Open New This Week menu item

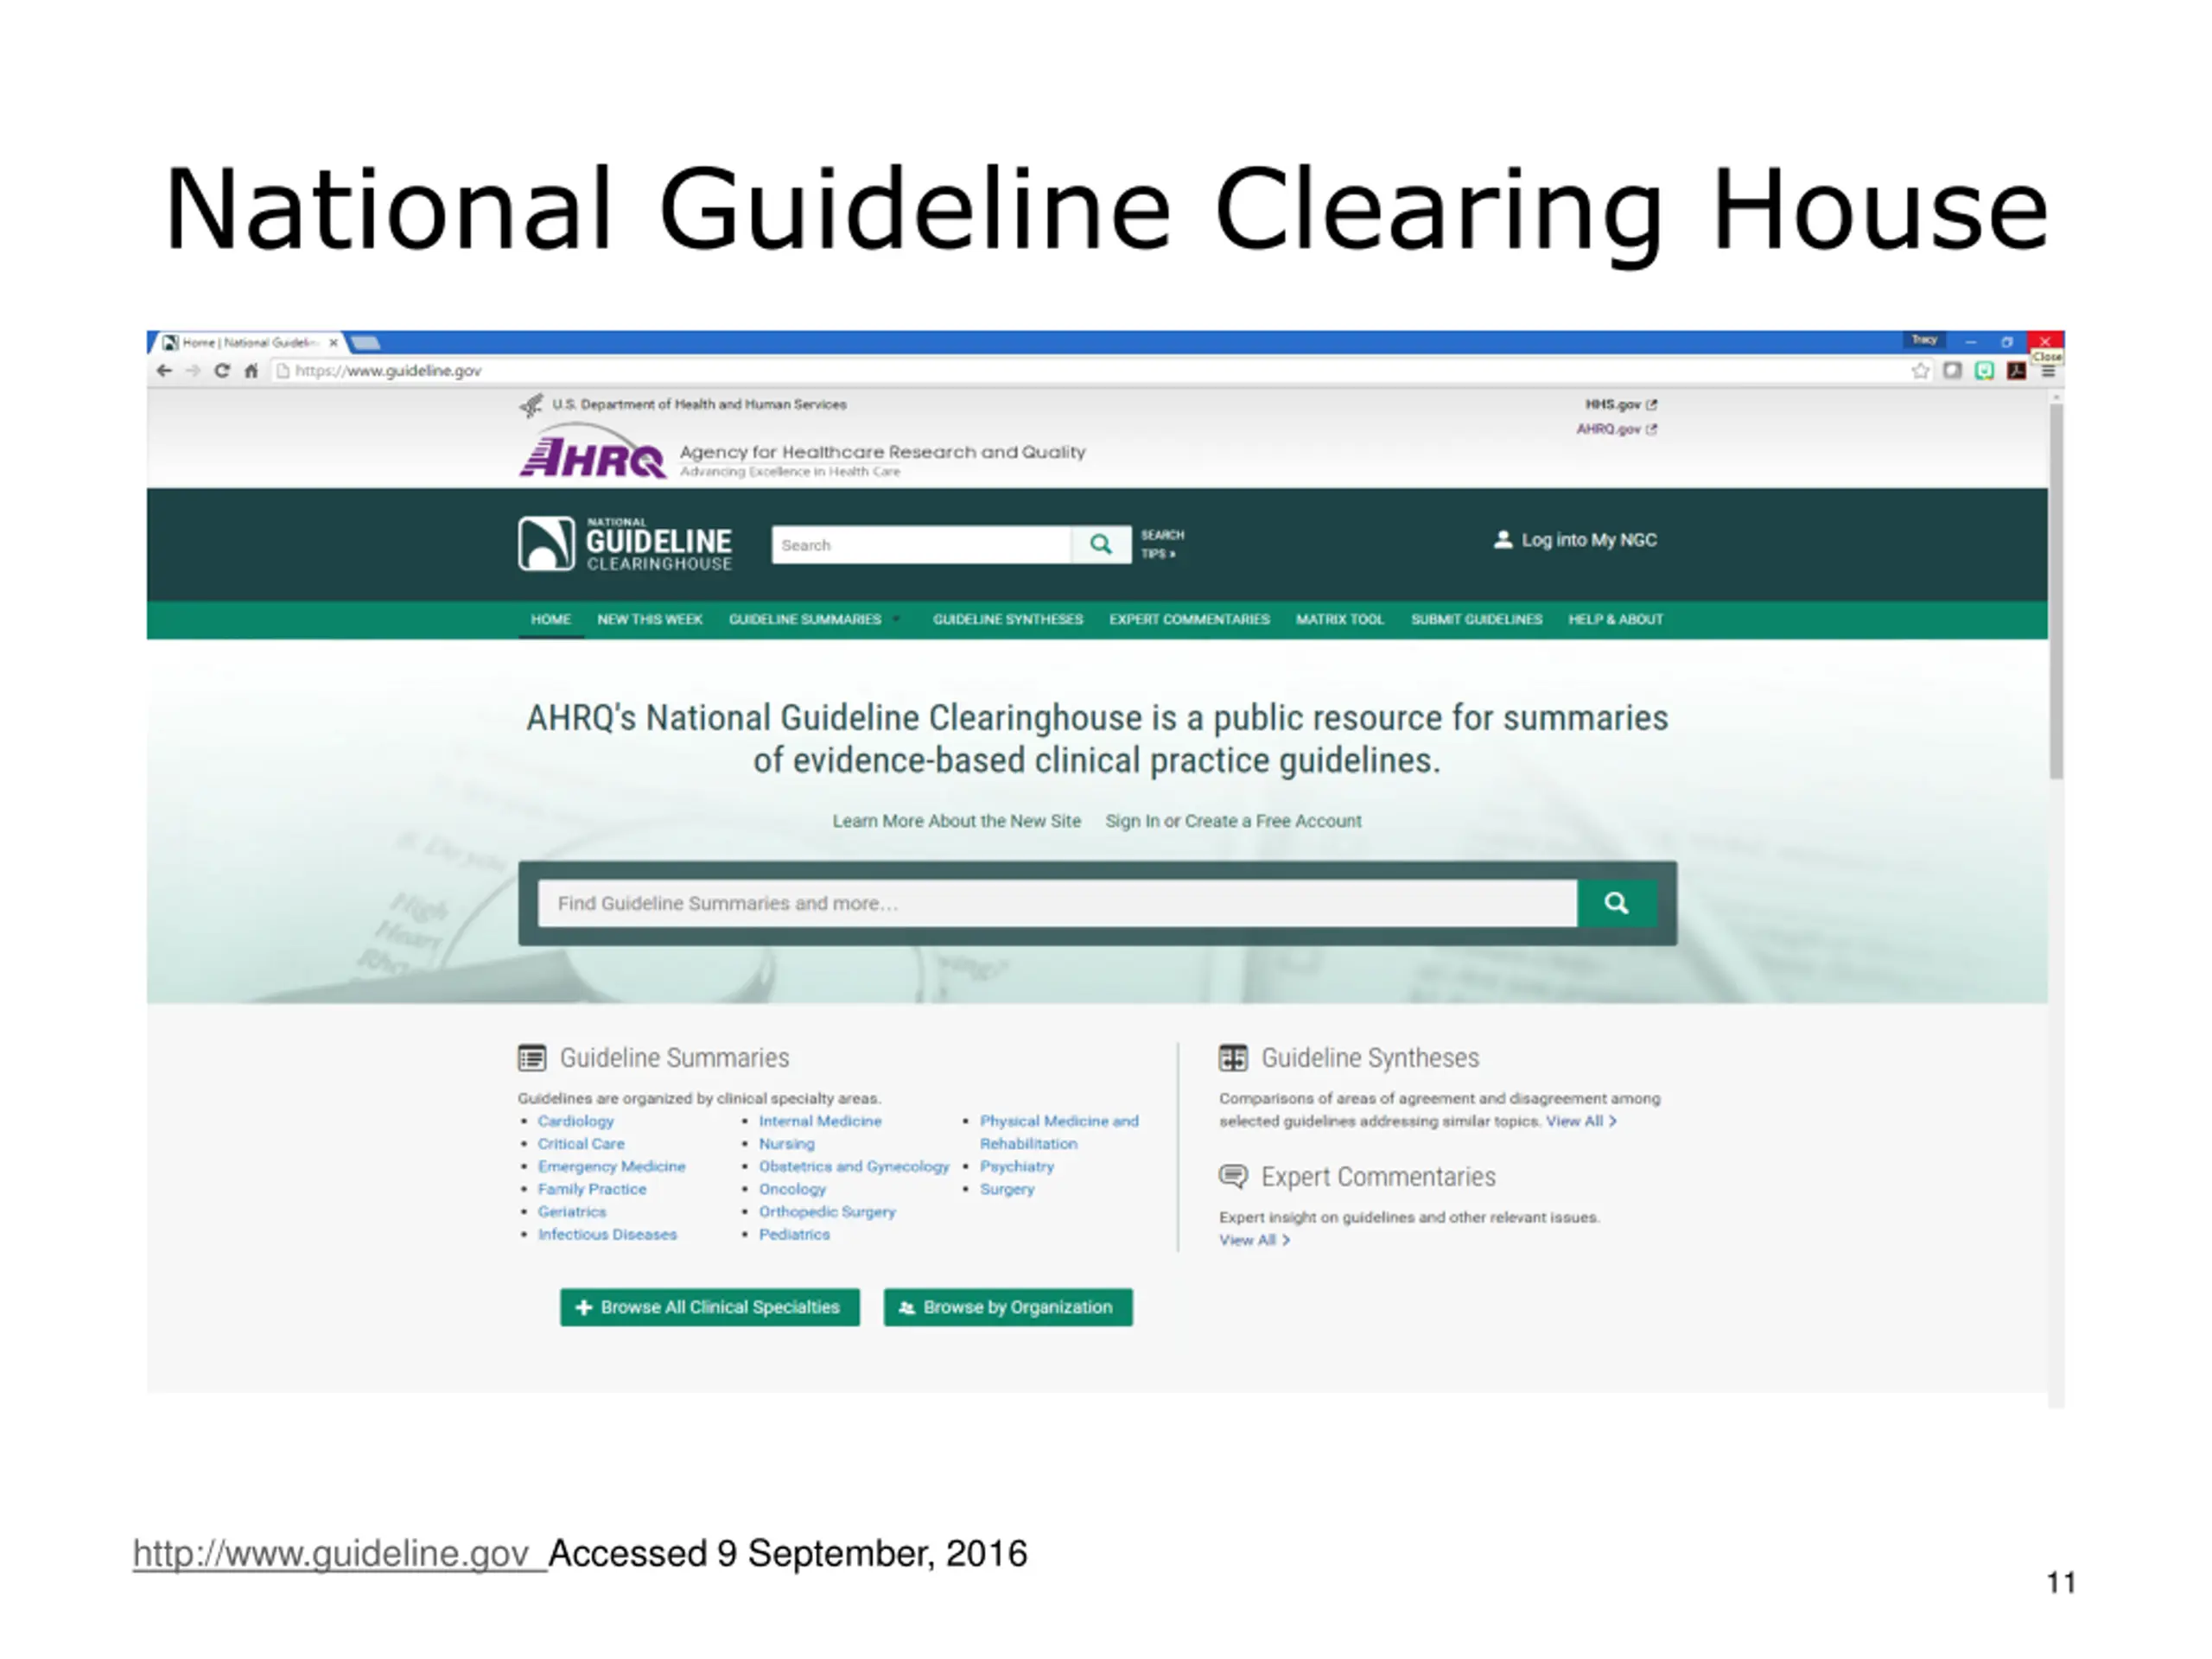tap(650, 620)
